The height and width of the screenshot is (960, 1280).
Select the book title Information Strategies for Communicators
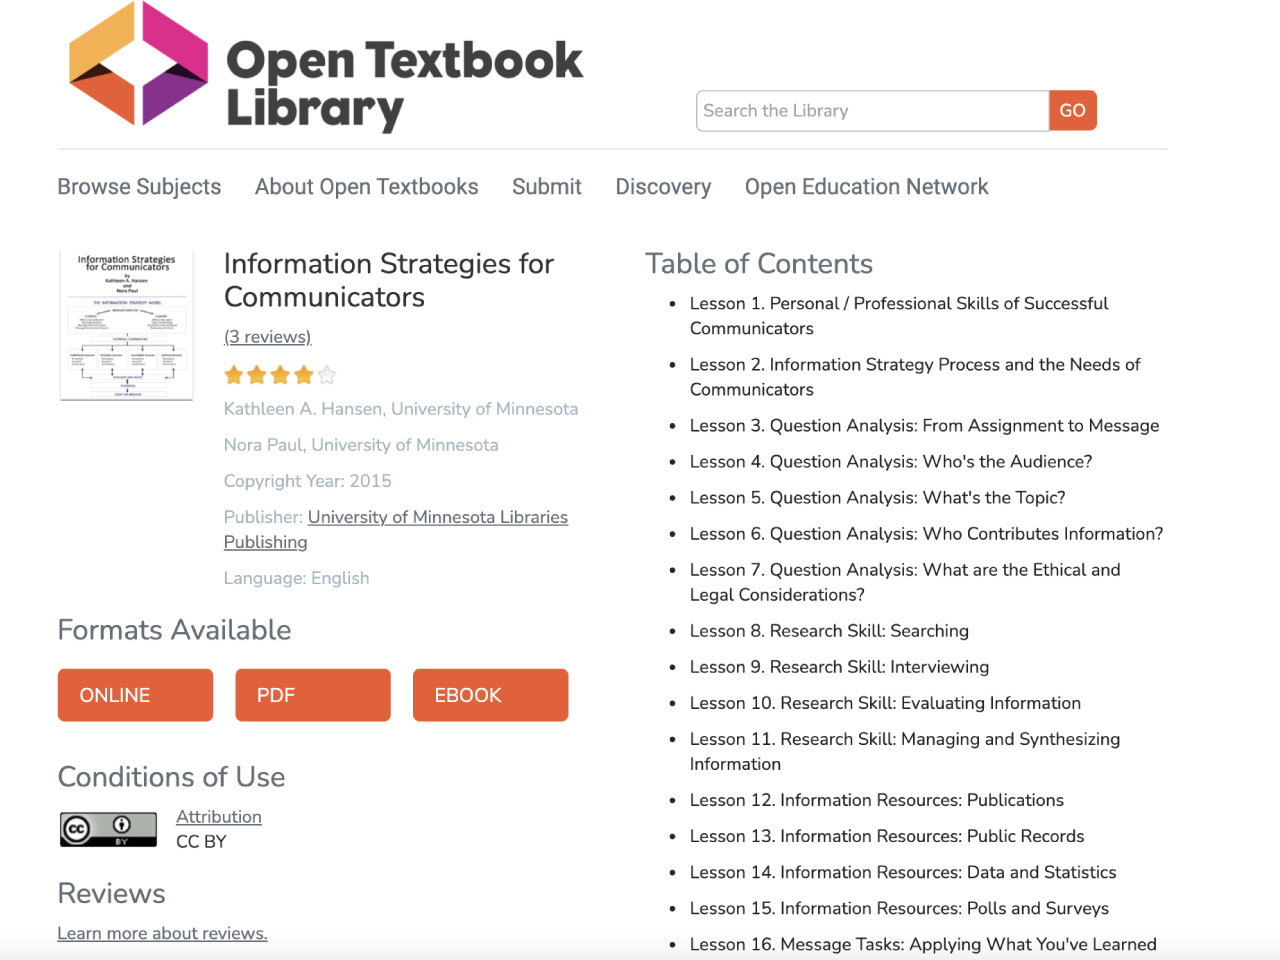[x=389, y=280]
